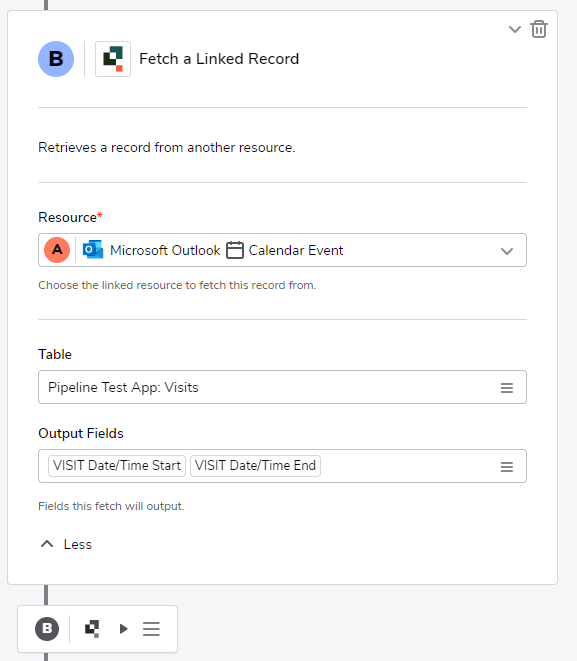Click app logo in bottom step toolbar
The height and width of the screenshot is (661, 577).
[92, 629]
